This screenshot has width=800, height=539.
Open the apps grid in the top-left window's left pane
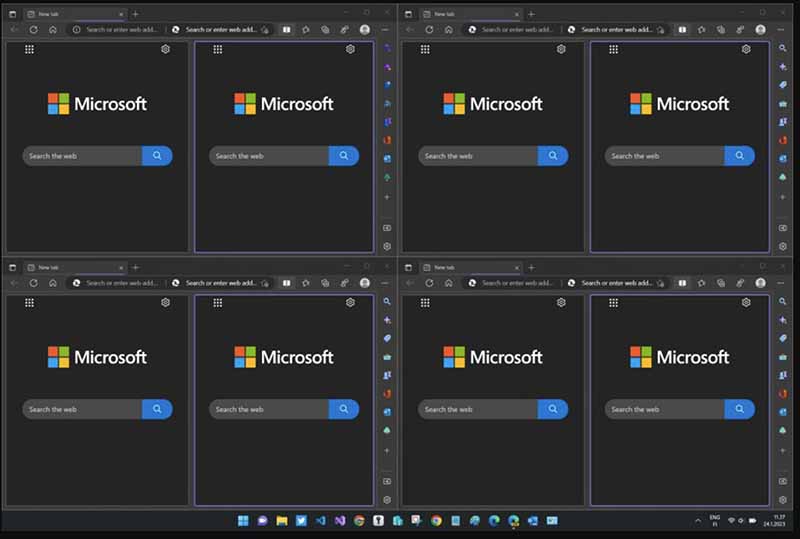click(x=30, y=50)
